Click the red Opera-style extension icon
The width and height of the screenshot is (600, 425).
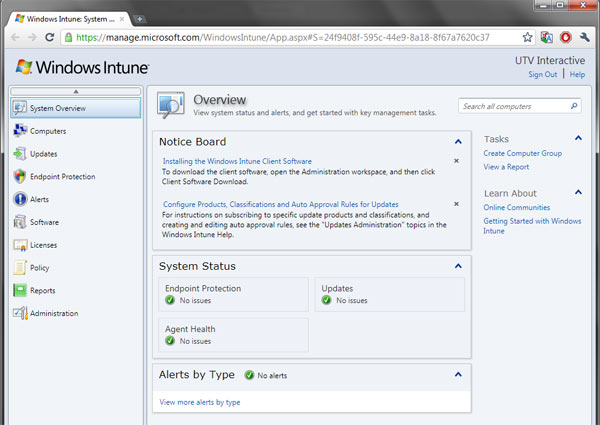[566, 37]
